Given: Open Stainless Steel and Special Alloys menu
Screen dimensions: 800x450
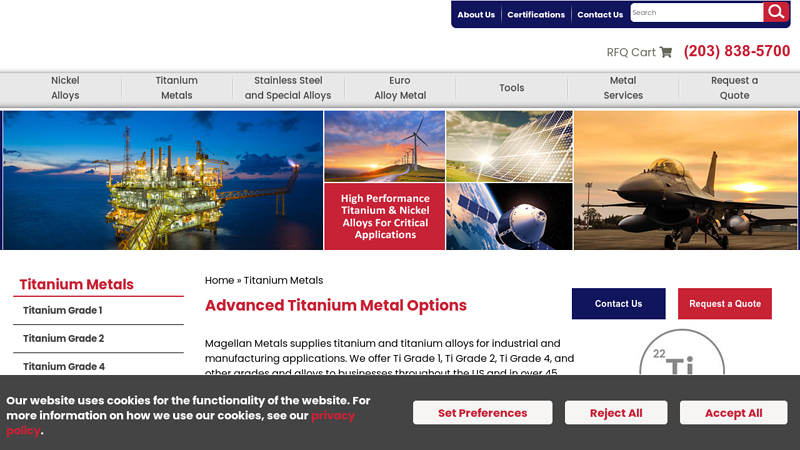Looking at the screenshot, I should 288,88.
